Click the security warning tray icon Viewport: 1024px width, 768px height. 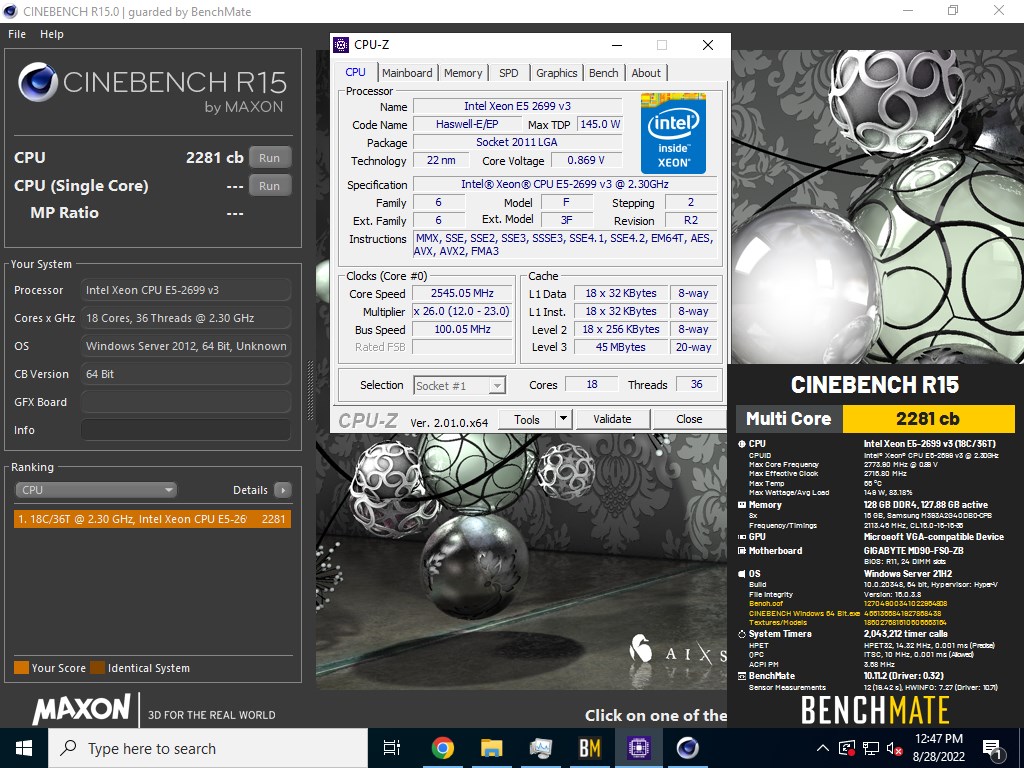847,748
